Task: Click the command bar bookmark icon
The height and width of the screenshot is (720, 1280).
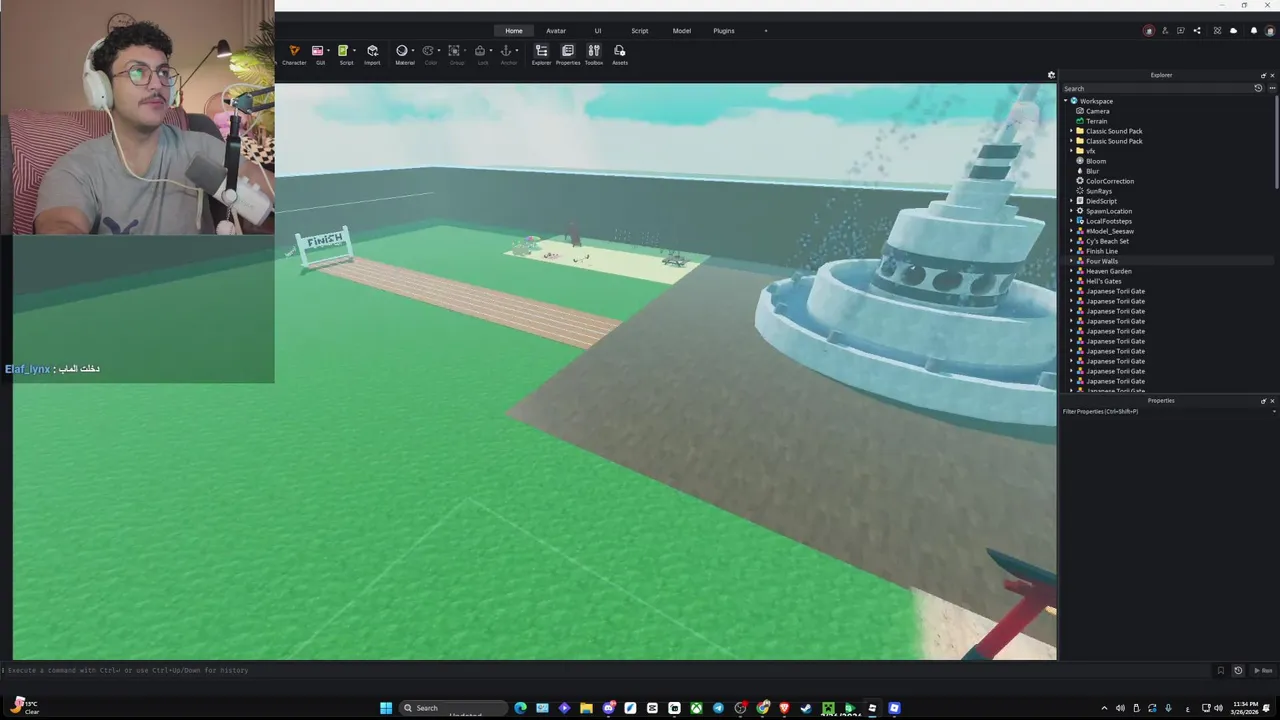Action: (1221, 671)
